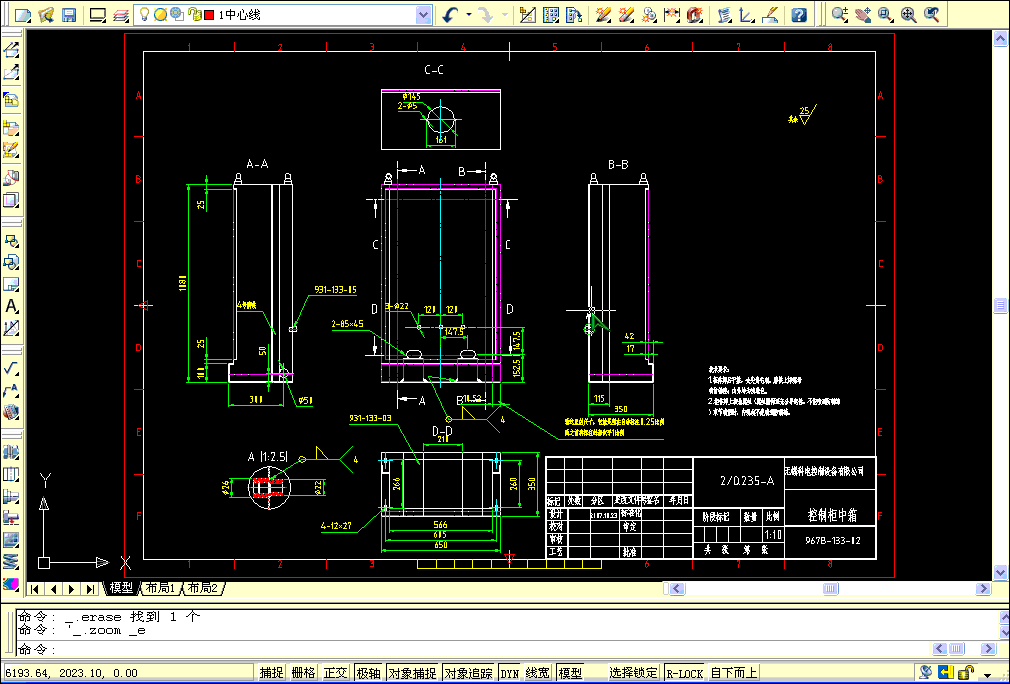Screen dimensions: 1010x684
Task: Toggle 对象追踪 object tracking
Action: [x=468, y=673]
